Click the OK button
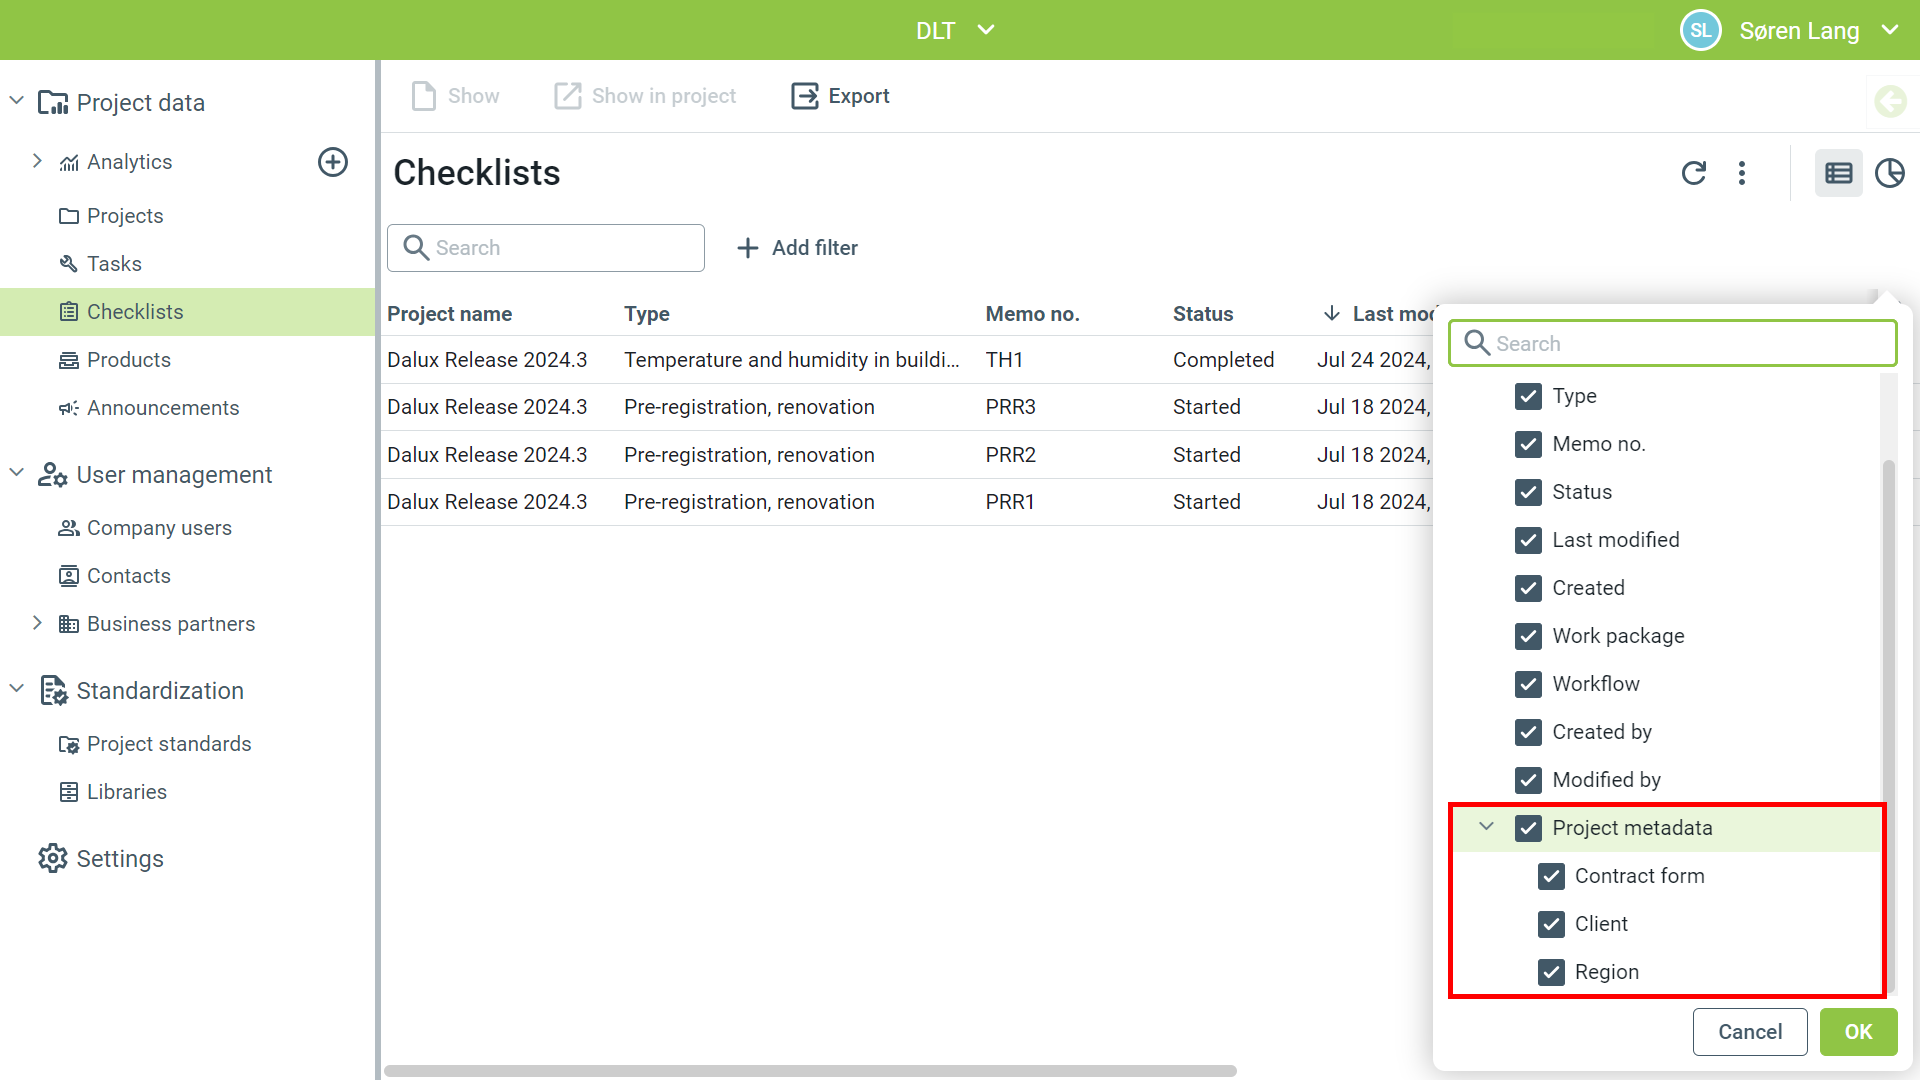 pos(1858,1032)
